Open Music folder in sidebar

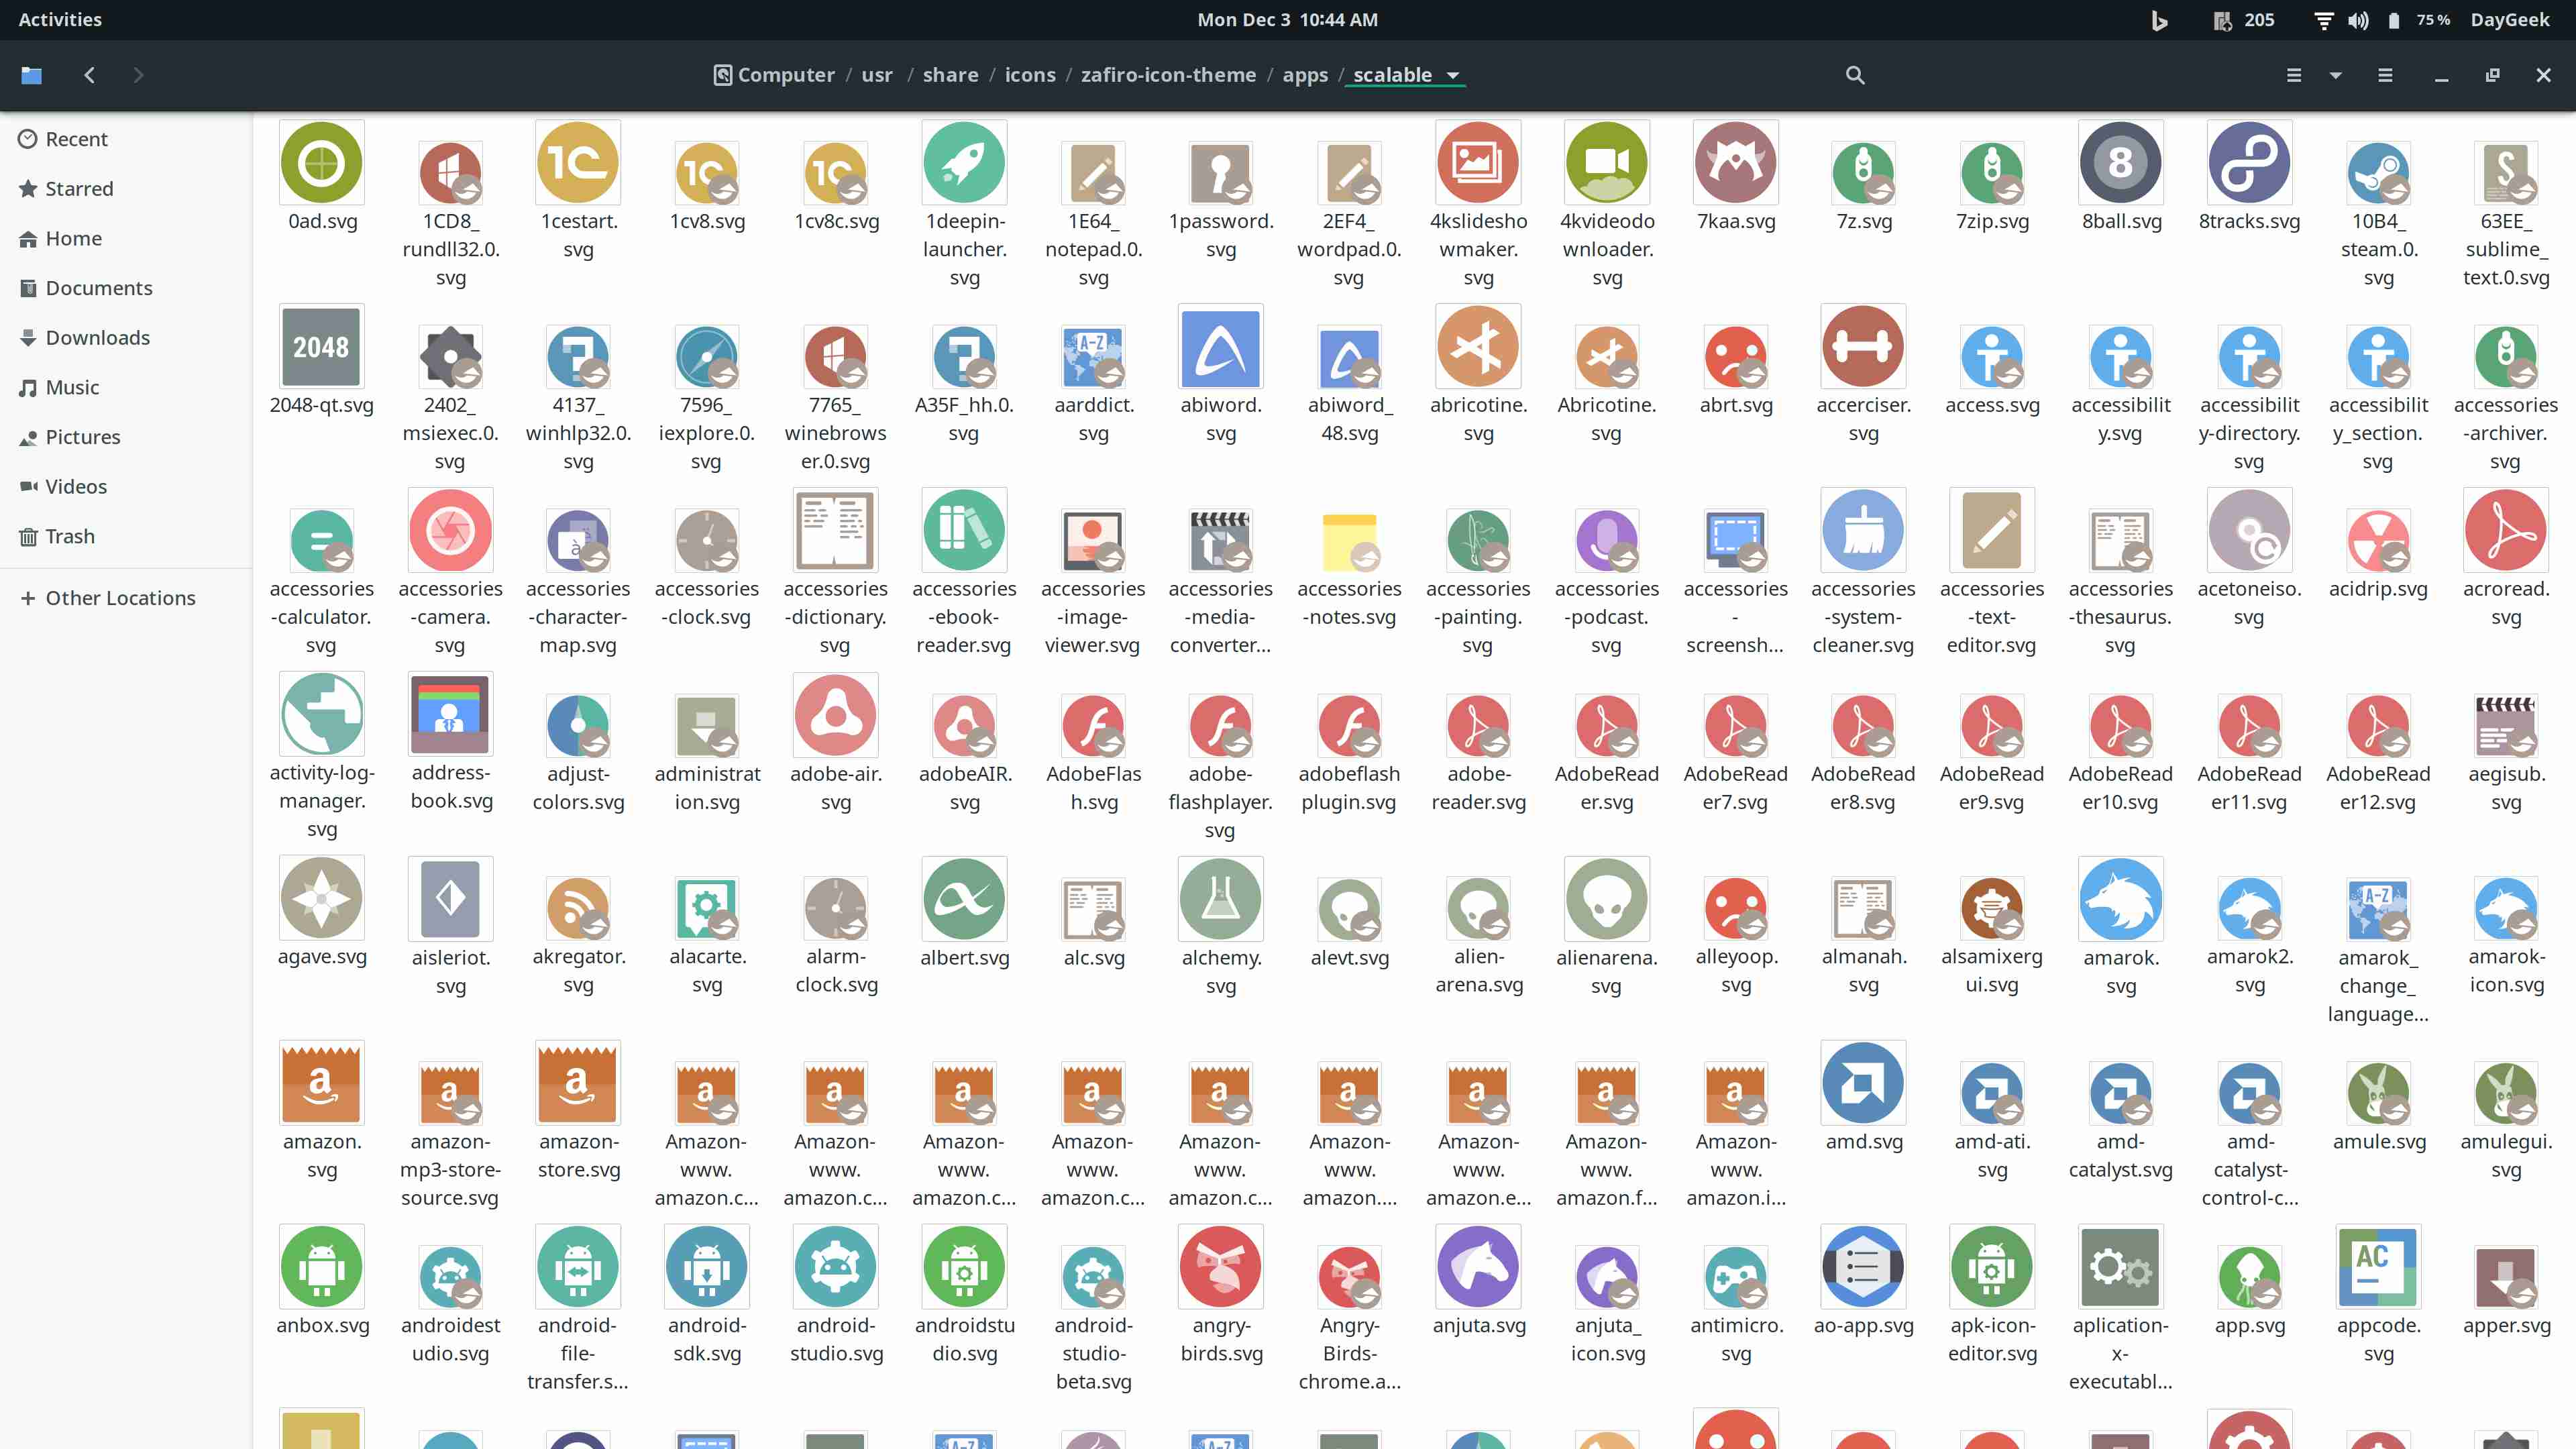click(x=126, y=387)
